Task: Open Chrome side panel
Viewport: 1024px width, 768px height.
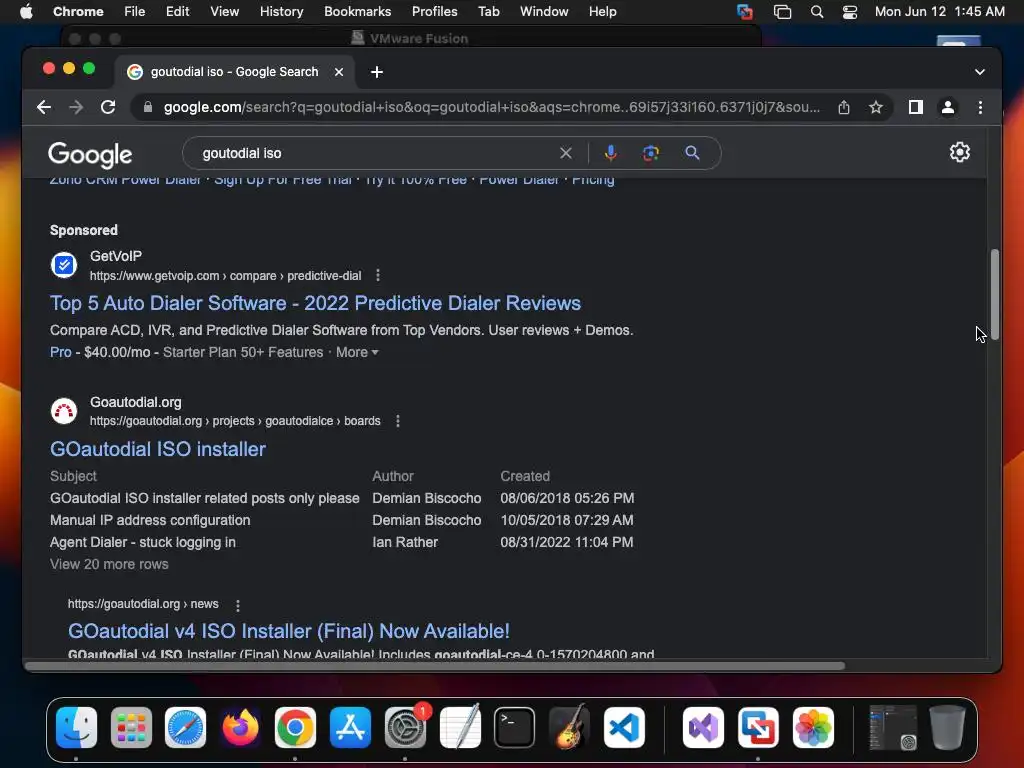Action: click(916, 107)
